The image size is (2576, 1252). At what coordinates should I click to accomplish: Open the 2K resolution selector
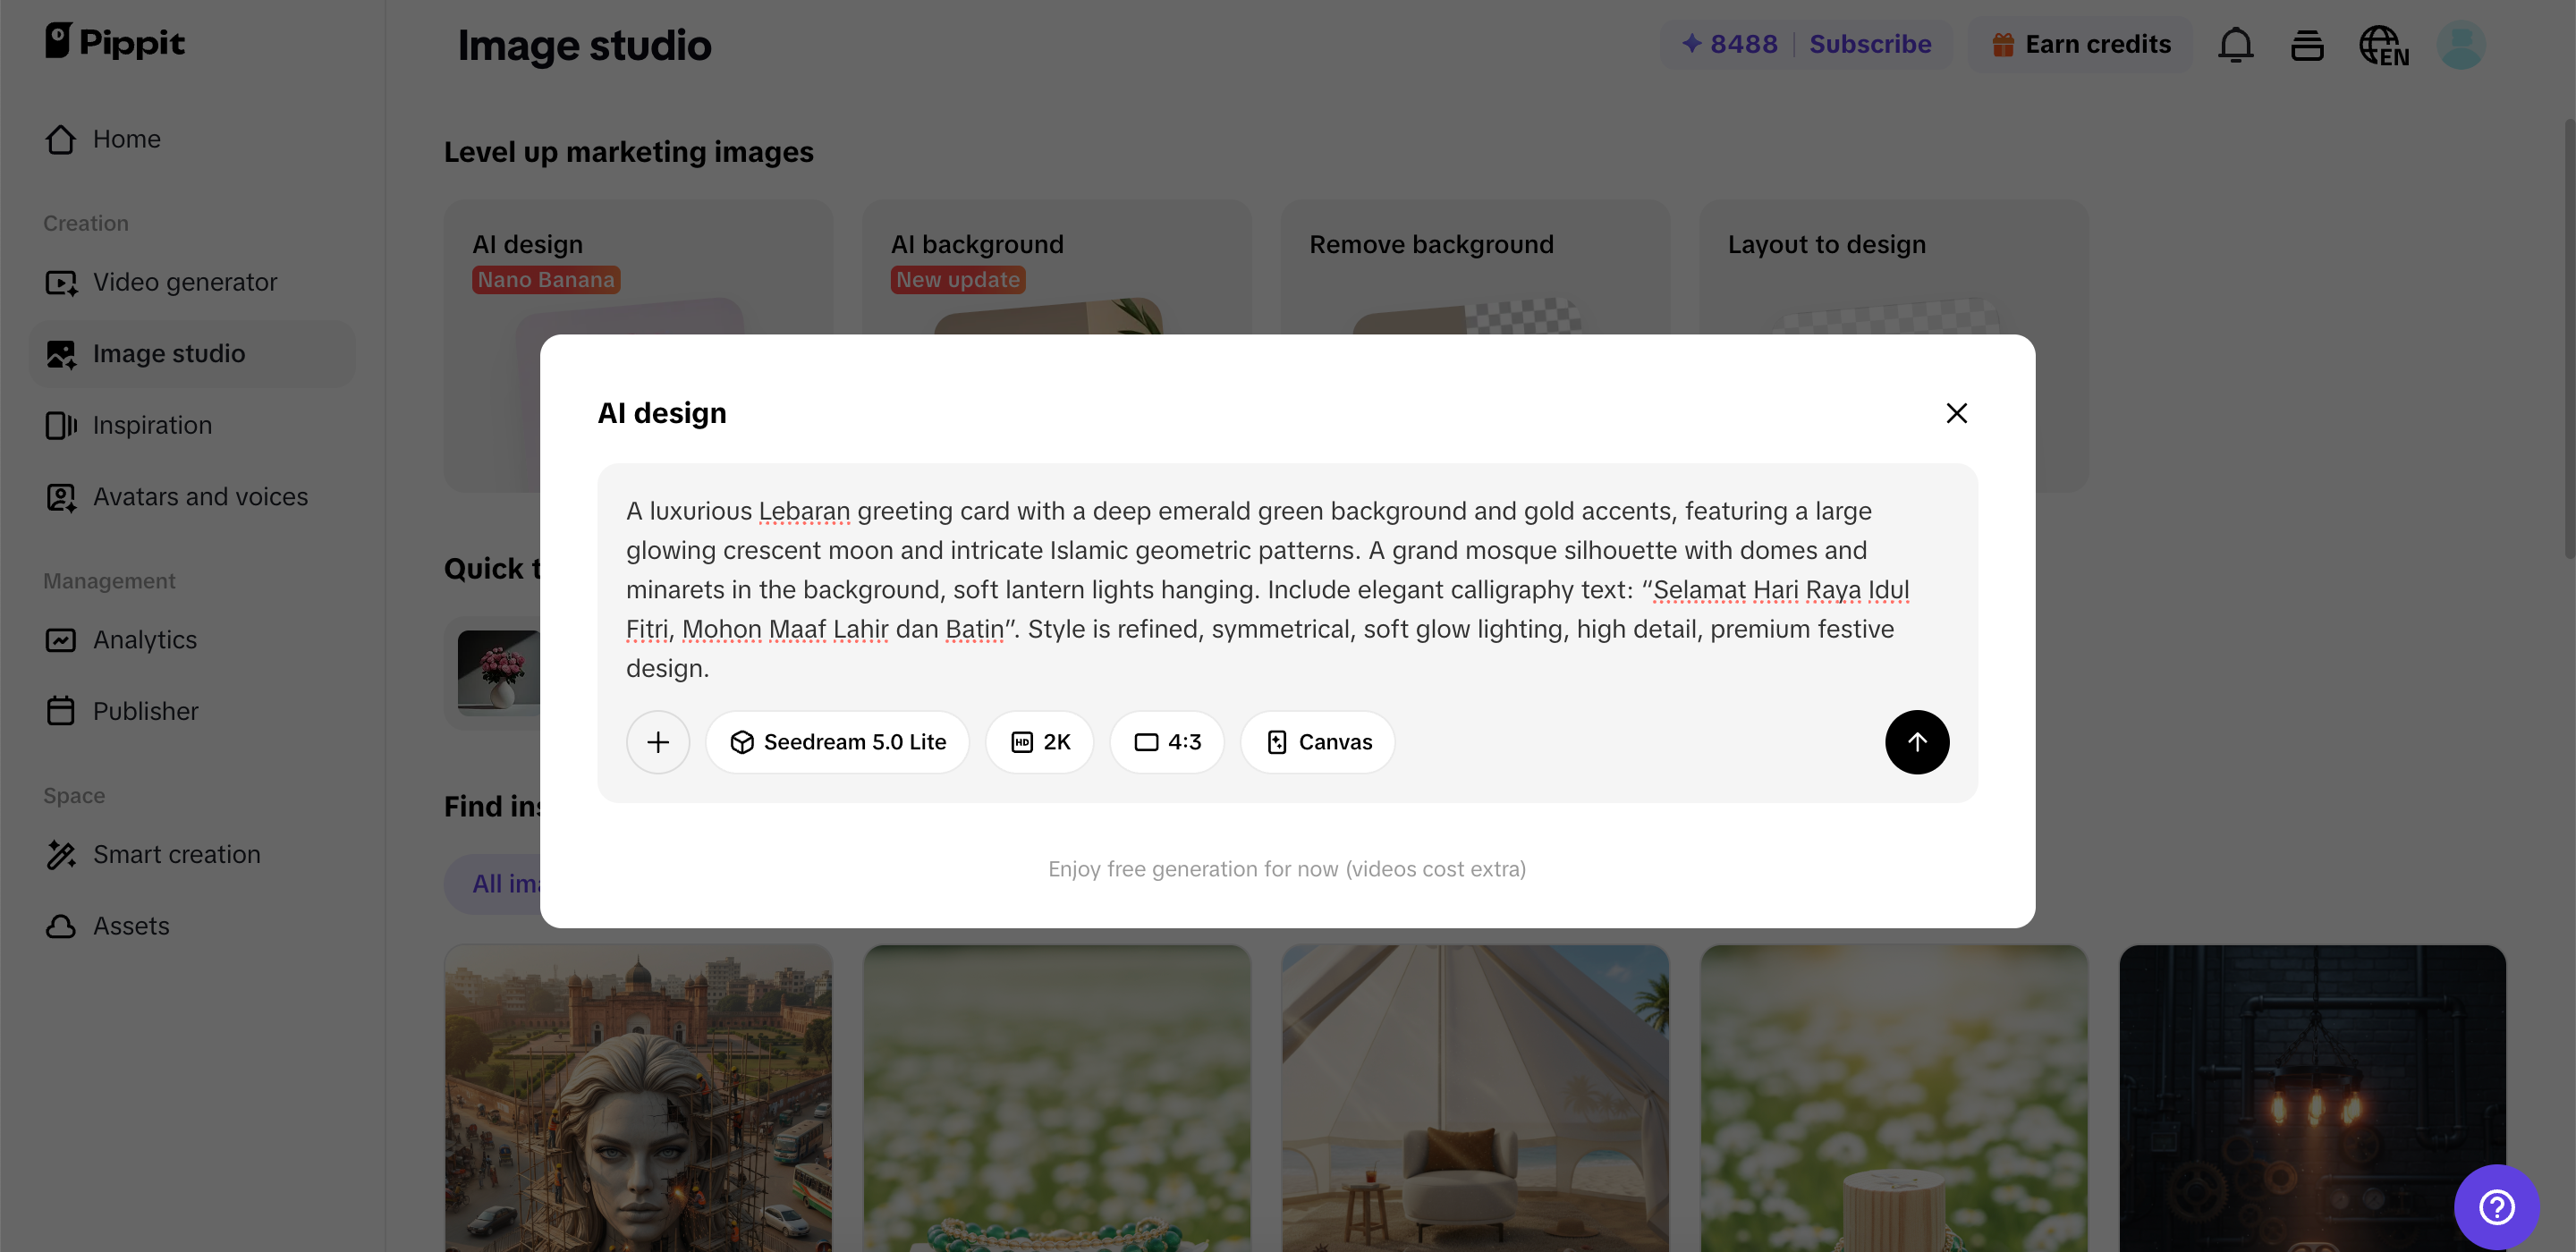[1040, 742]
